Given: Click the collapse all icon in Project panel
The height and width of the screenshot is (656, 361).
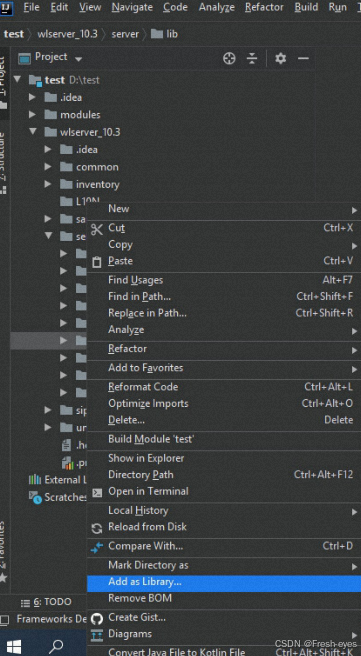Looking at the screenshot, I should pyautogui.click(x=252, y=59).
